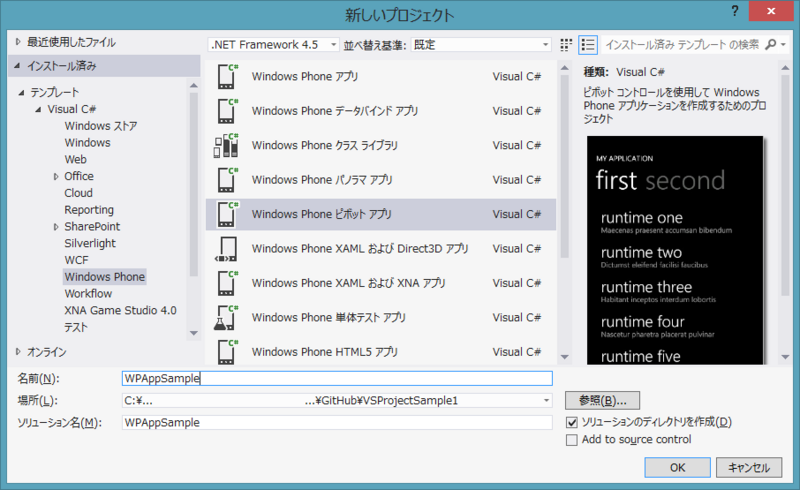
Task: Switch to list details view
Action: (588, 45)
